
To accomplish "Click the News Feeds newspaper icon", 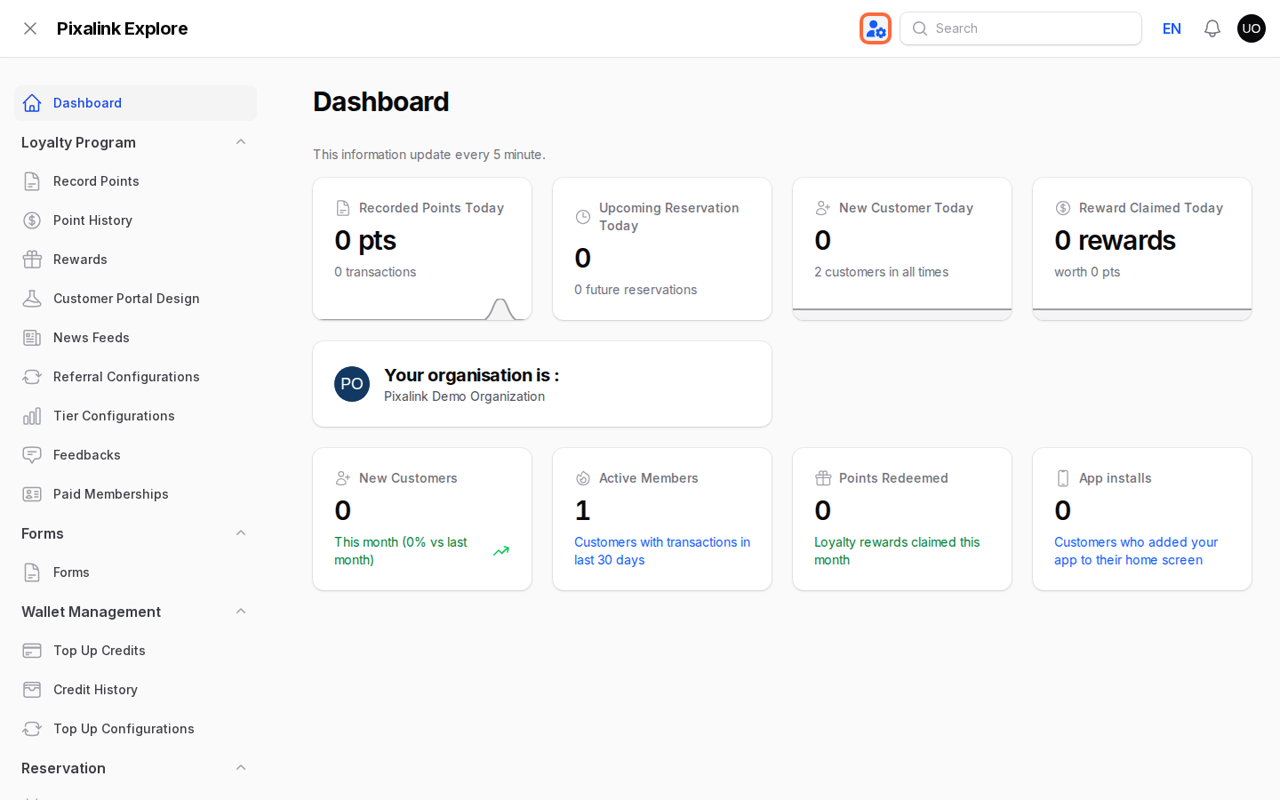I will point(32,337).
